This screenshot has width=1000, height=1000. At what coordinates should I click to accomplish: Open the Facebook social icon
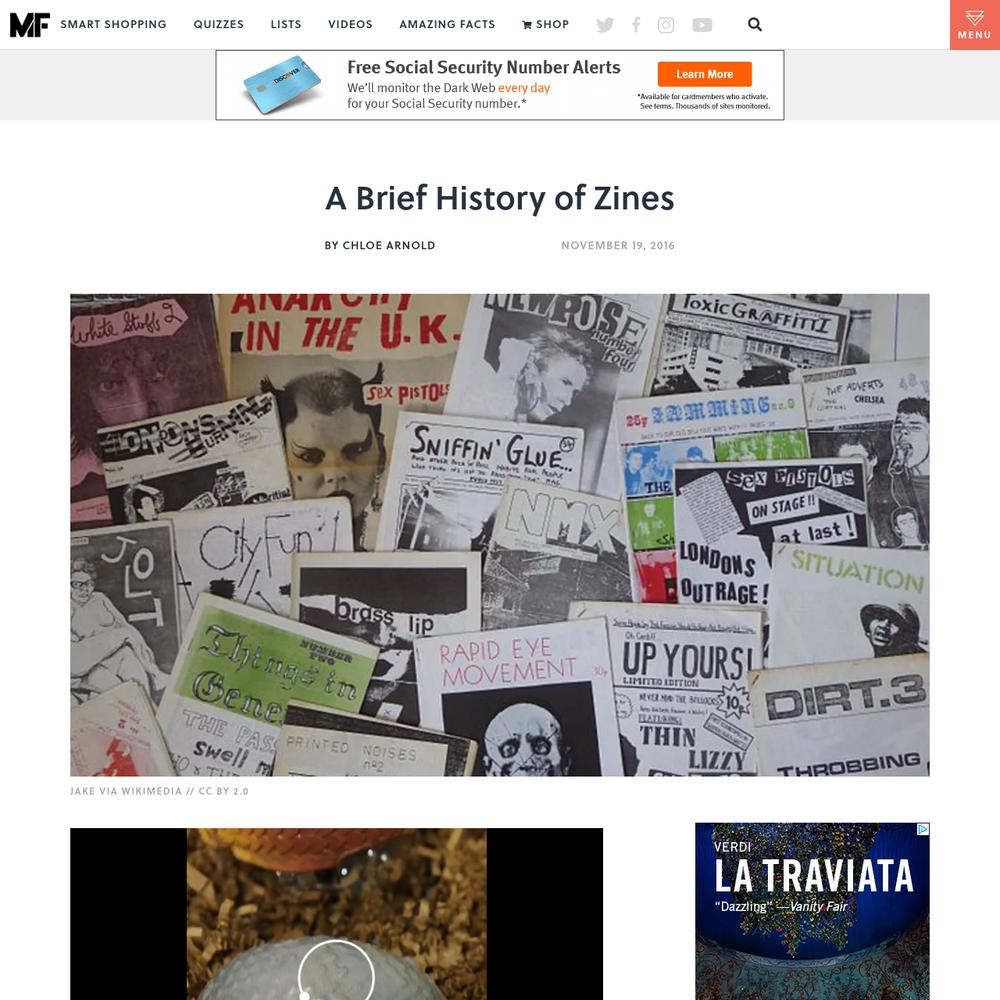(x=636, y=25)
